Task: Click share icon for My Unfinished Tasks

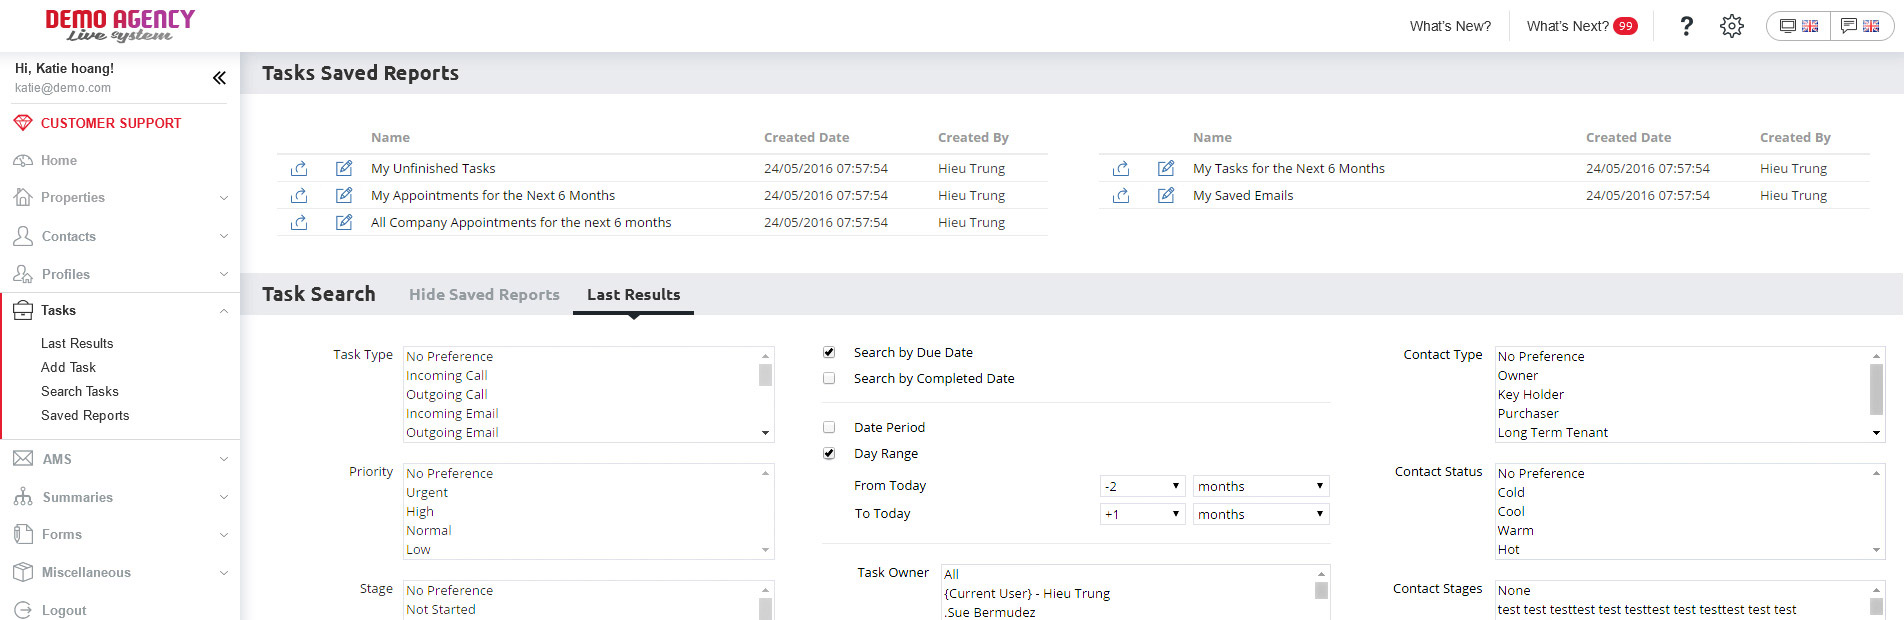Action: point(299,168)
